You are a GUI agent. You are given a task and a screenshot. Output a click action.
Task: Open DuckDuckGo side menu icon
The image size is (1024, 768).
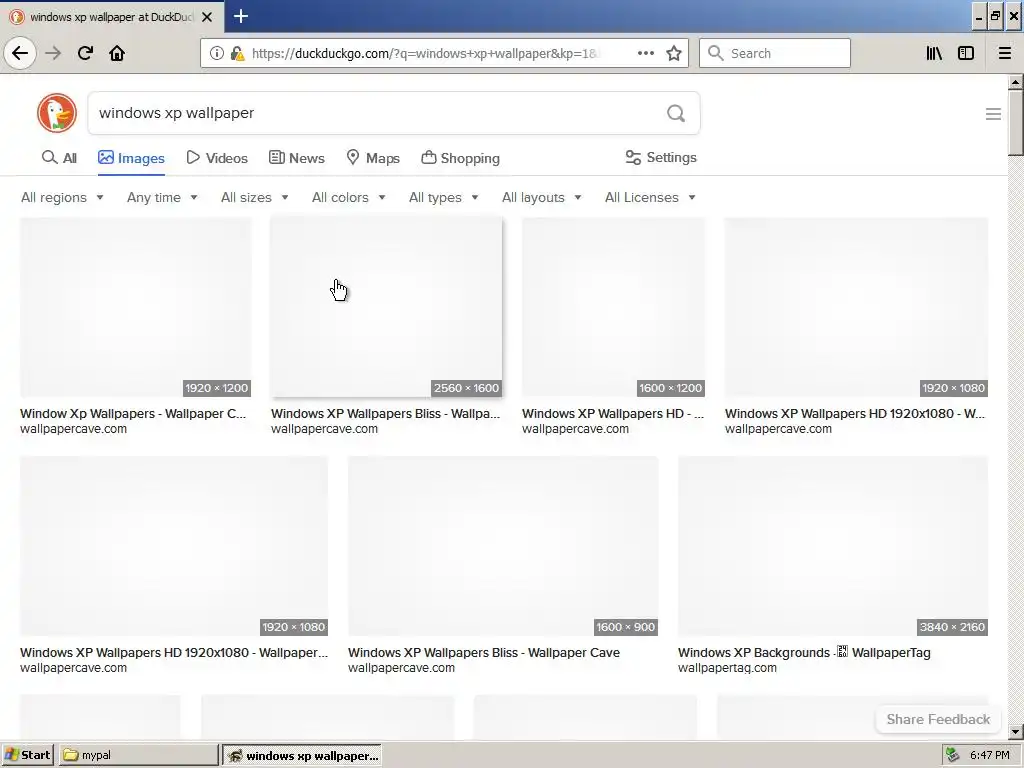coord(993,114)
